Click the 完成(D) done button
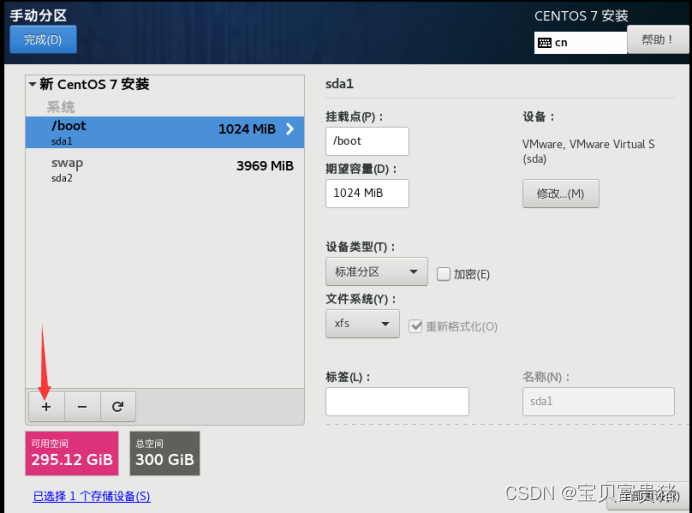Screen dimensions: 692x513 (43, 39)
